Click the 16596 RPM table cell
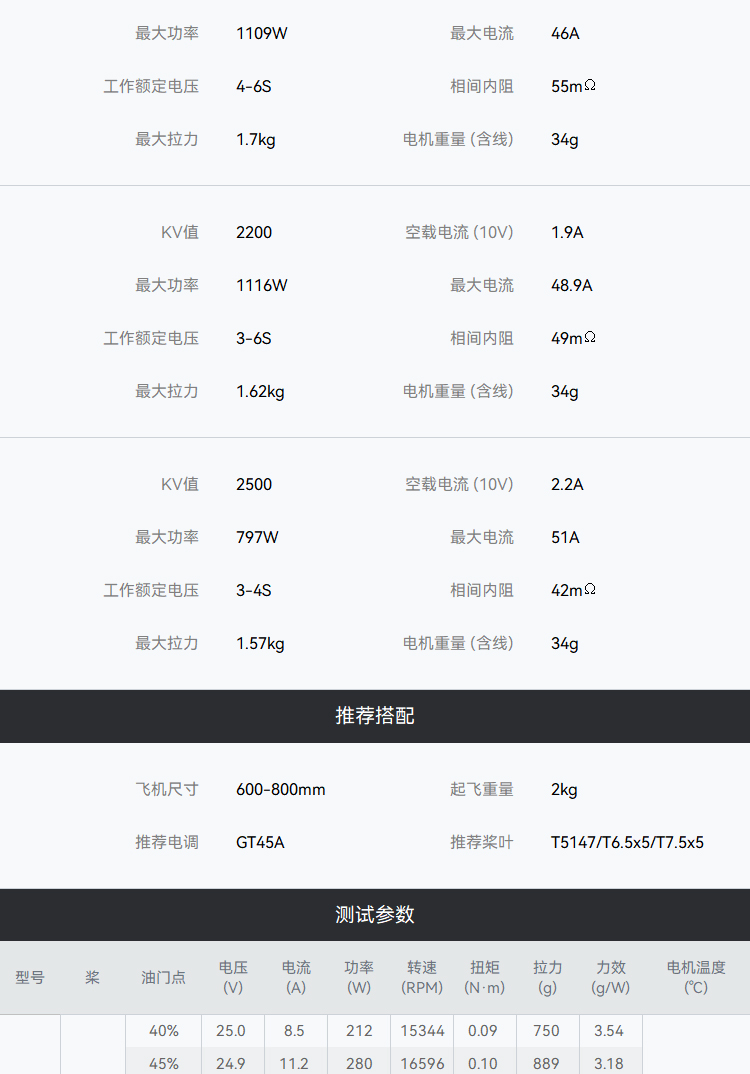The height and width of the screenshot is (1074, 750). point(422,1063)
